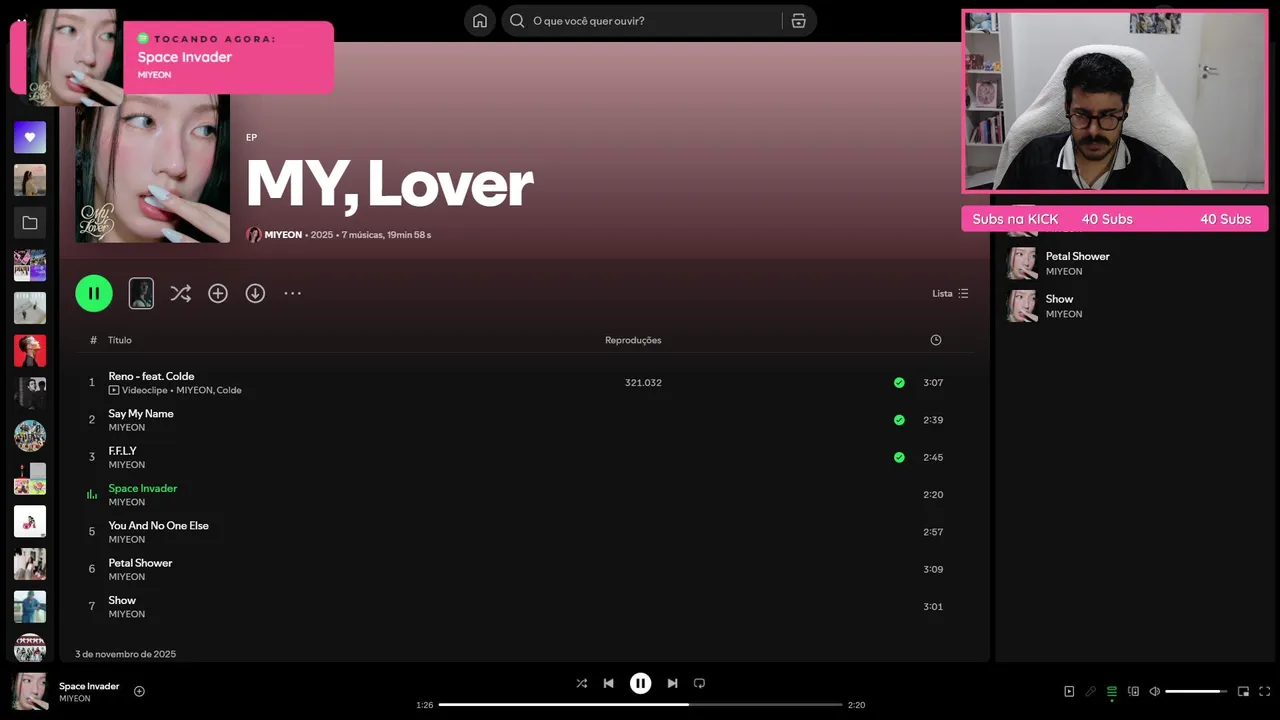Click the 3 de novembro de 2025 date
The width and height of the screenshot is (1280, 720).
pyautogui.click(x=125, y=654)
